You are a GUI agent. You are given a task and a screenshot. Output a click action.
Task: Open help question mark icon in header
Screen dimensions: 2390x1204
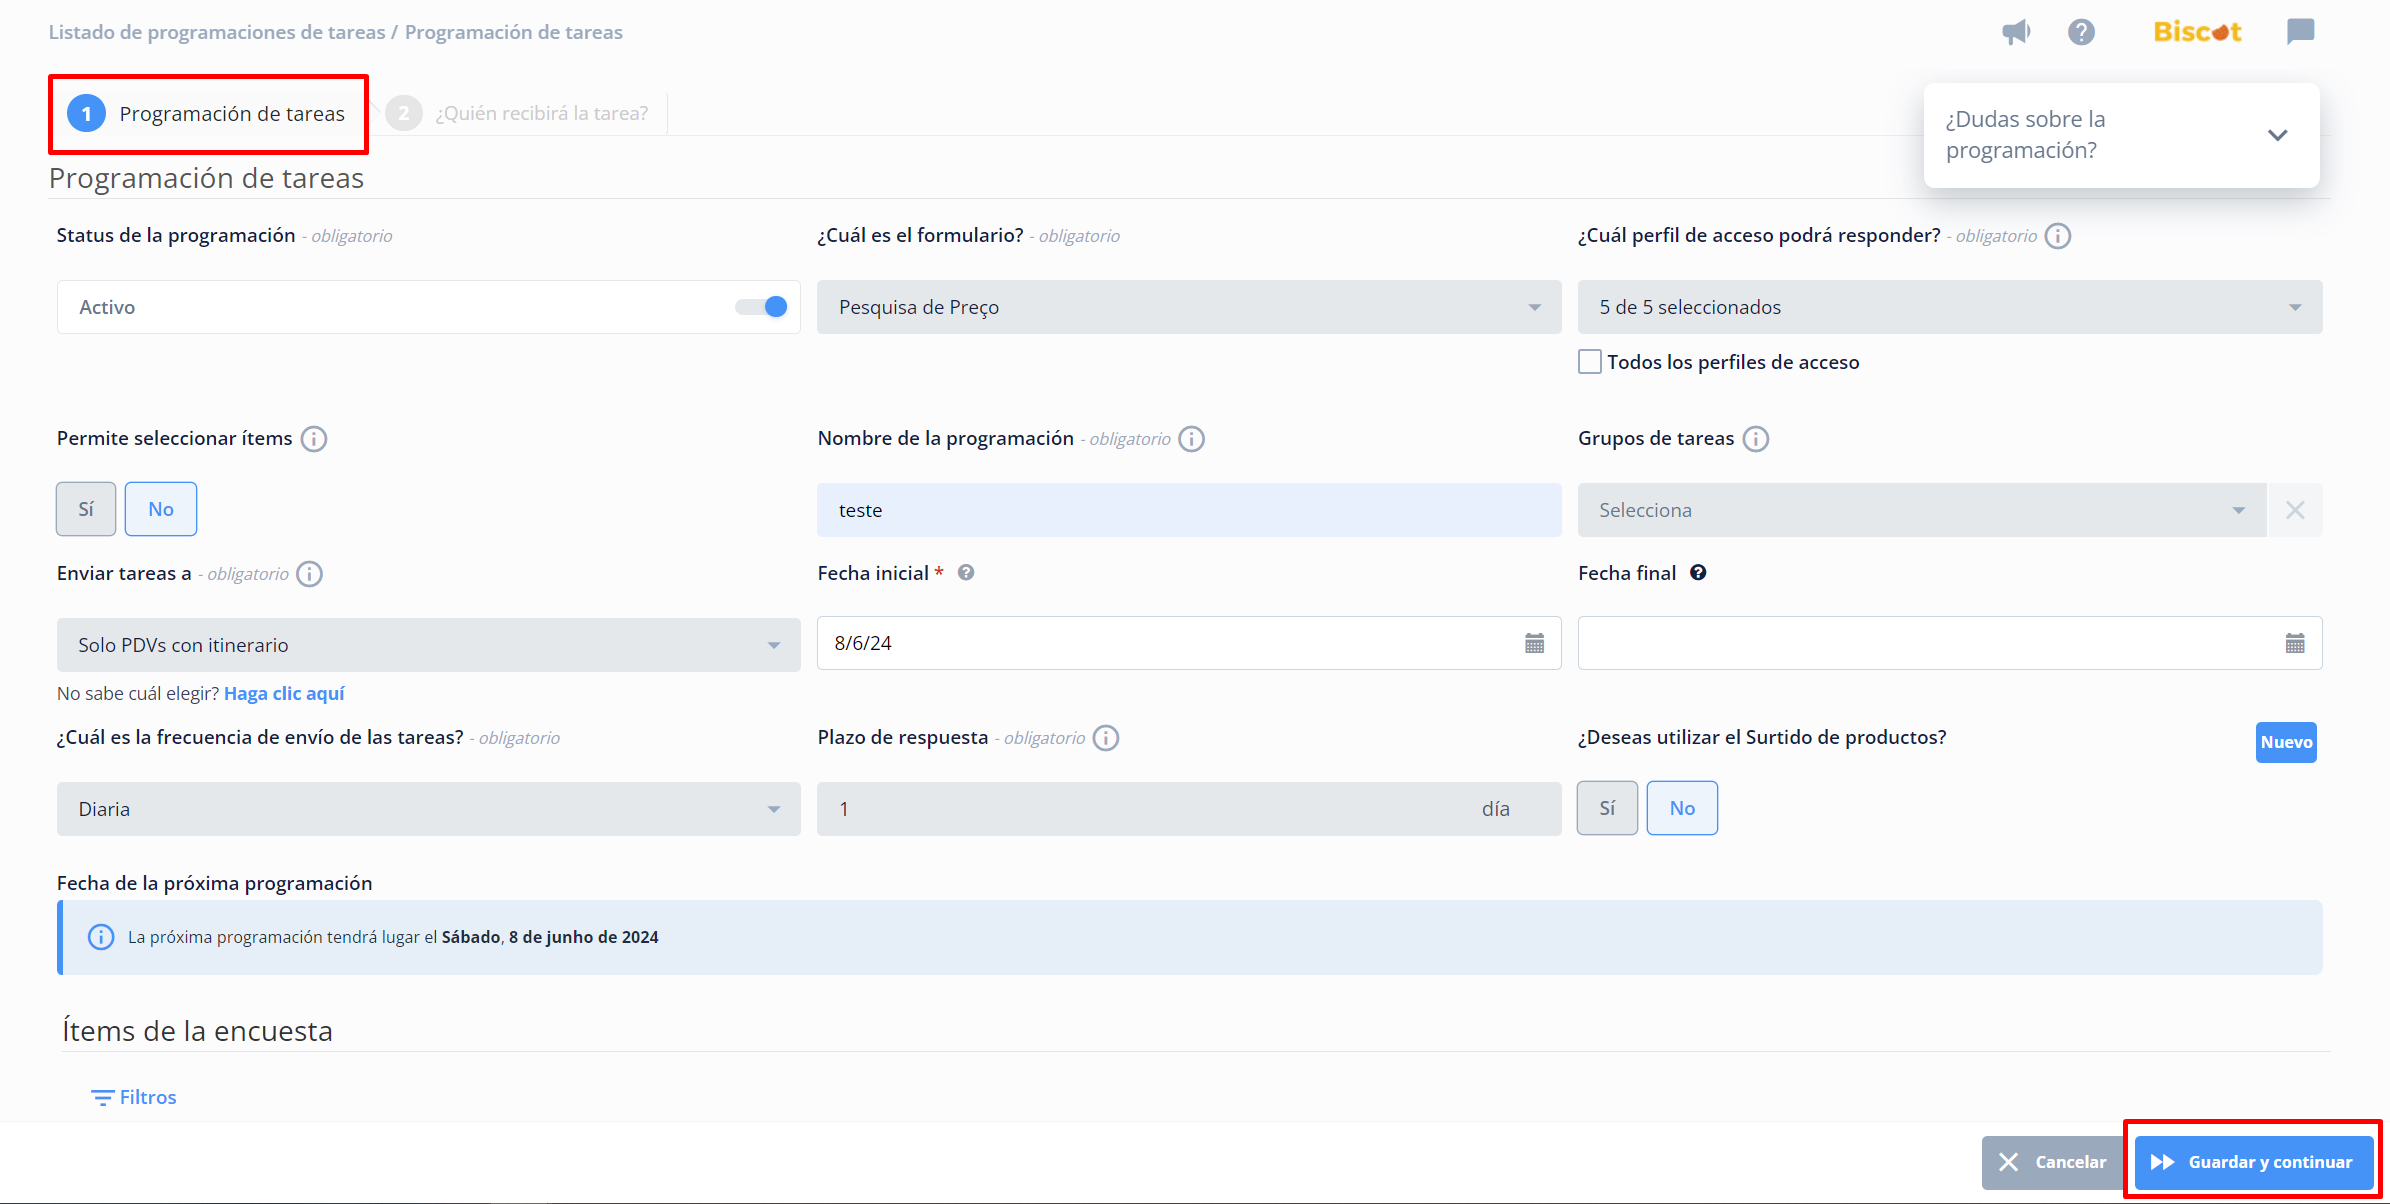(x=2081, y=32)
